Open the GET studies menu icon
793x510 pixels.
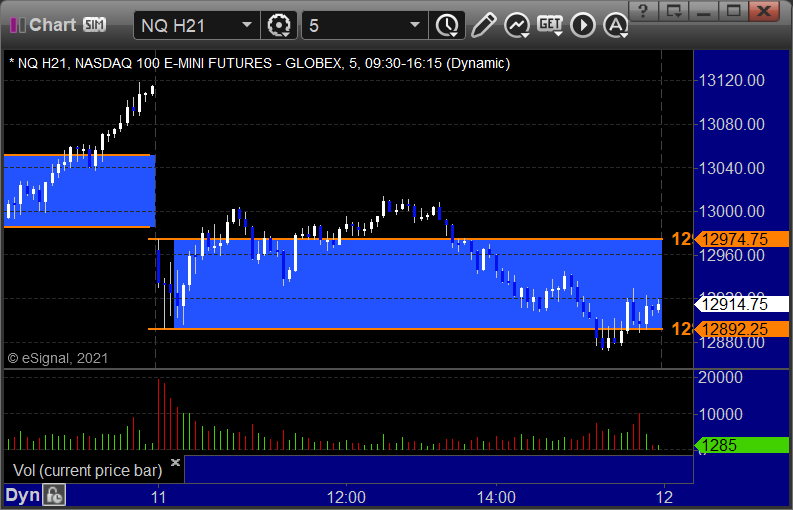pos(550,25)
